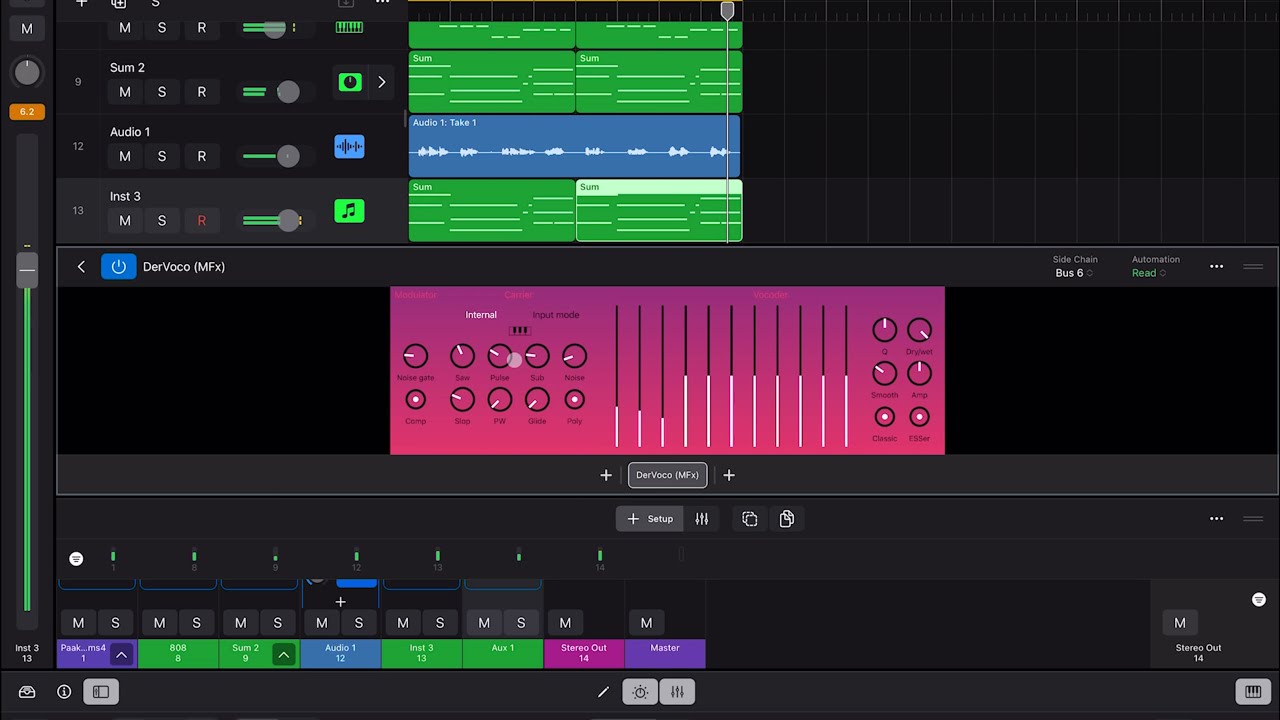
Task: Toggle the sidebar panel icon in bottom bar
Action: [x=101, y=692]
